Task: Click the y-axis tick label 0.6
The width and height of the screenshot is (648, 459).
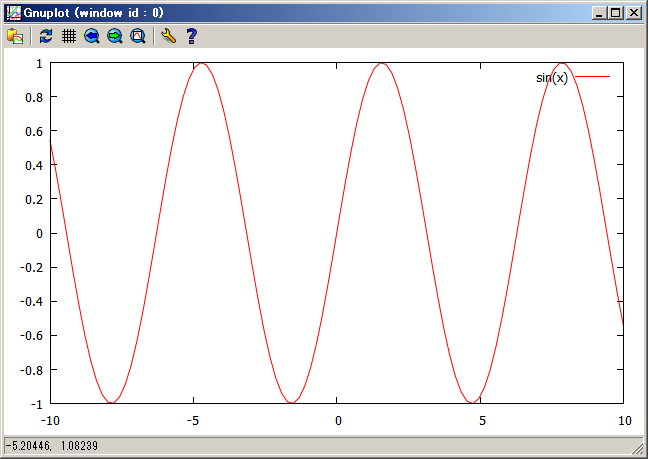Action: point(32,131)
